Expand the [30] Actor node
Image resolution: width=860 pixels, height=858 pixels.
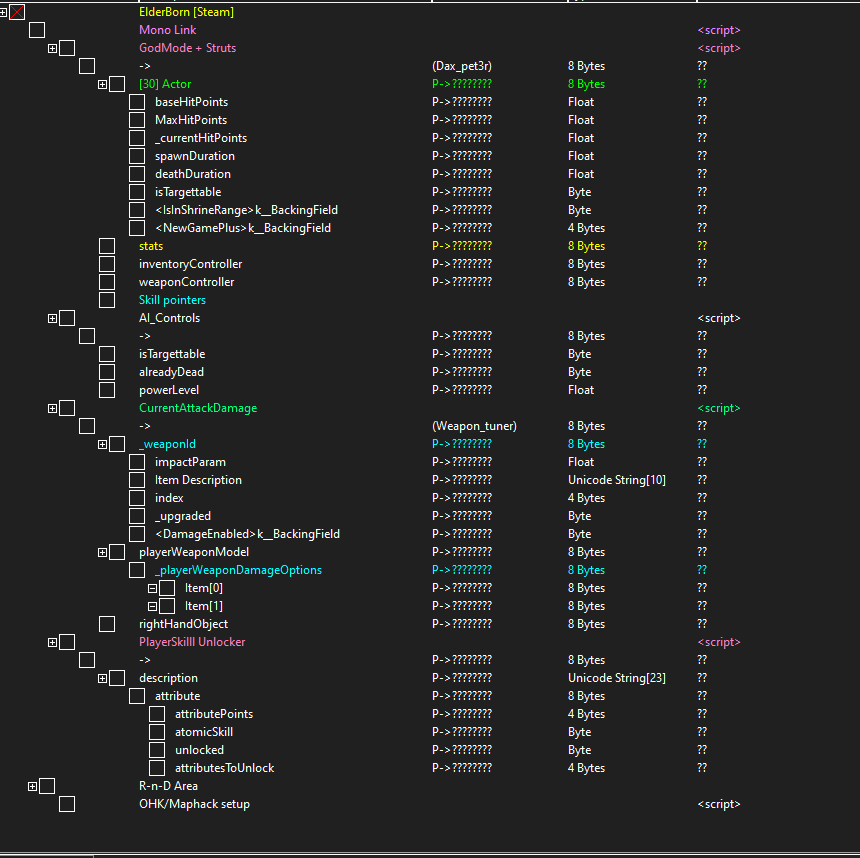pos(102,84)
